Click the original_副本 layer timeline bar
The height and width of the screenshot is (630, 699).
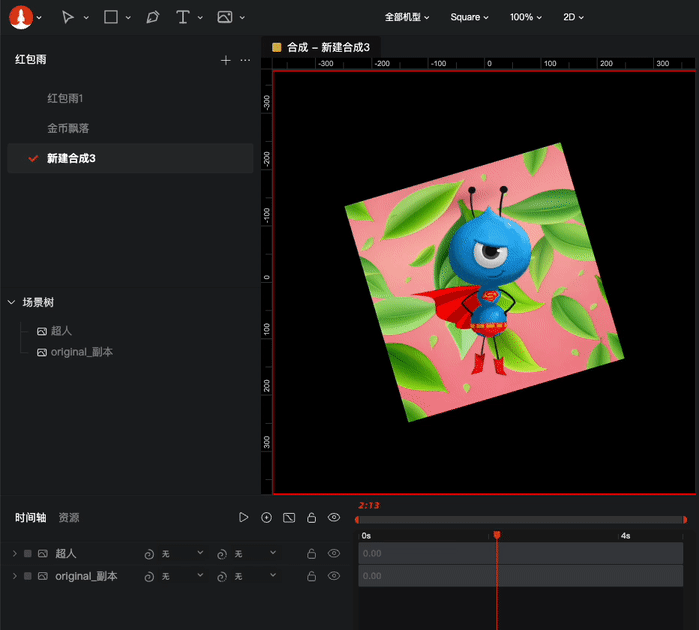point(521,576)
